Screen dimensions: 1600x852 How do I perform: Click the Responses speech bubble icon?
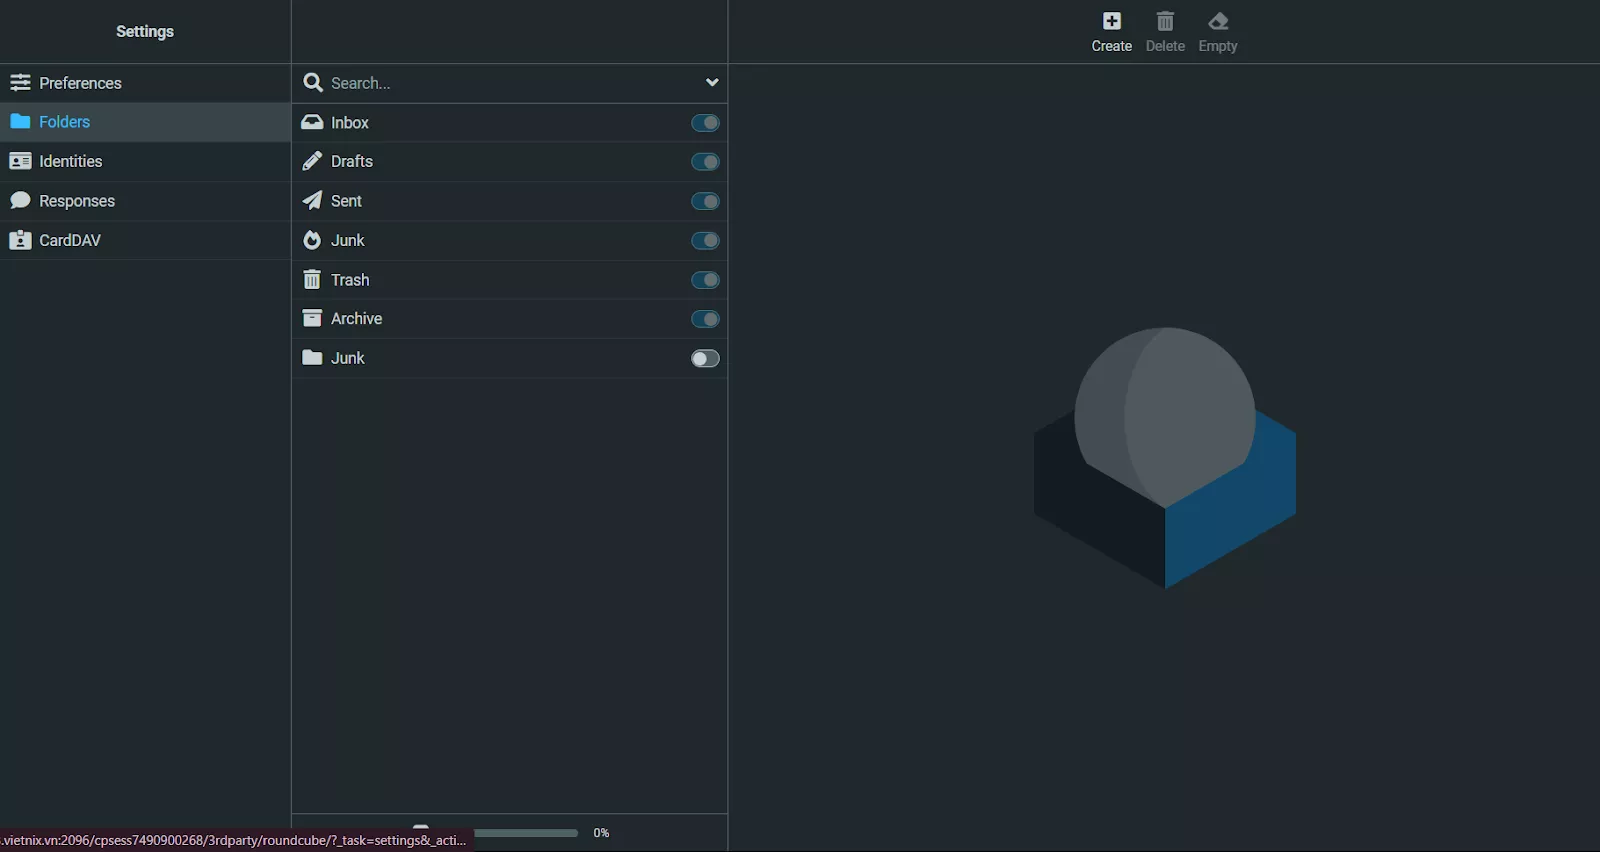tap(20, 200)
